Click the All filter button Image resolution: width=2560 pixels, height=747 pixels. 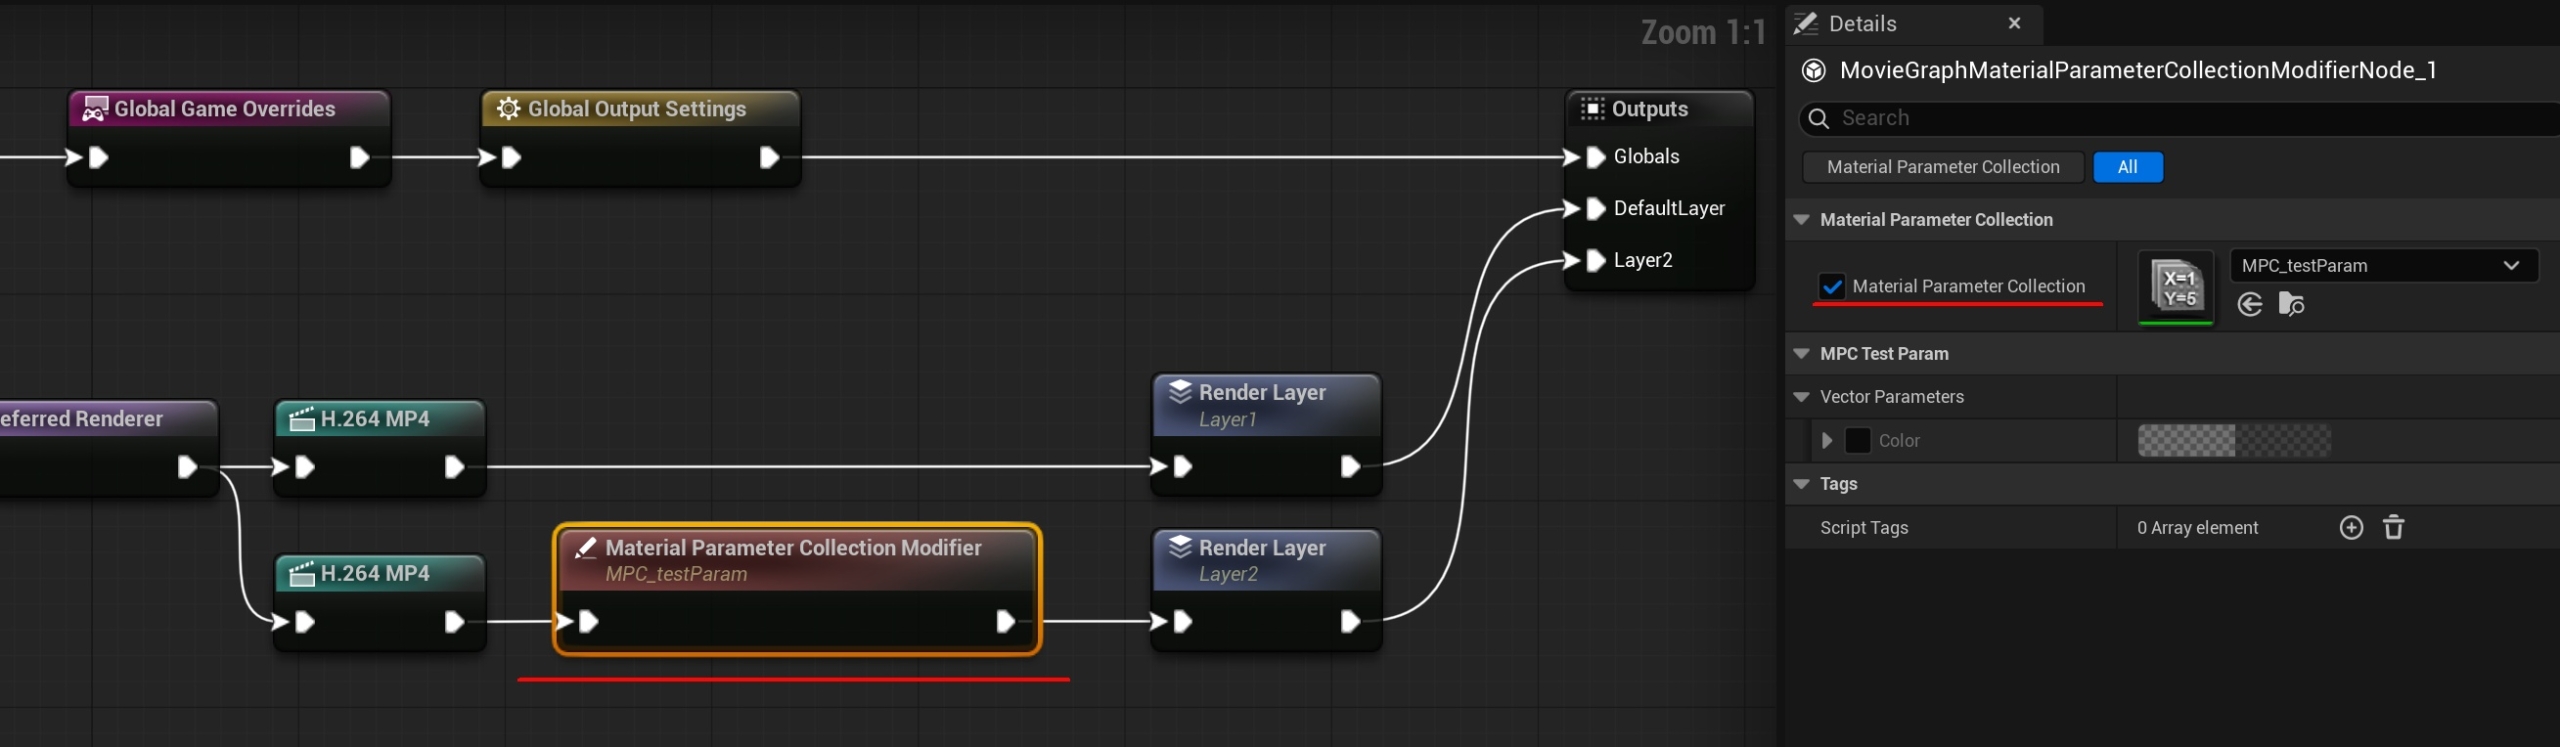click(2127, 167)
